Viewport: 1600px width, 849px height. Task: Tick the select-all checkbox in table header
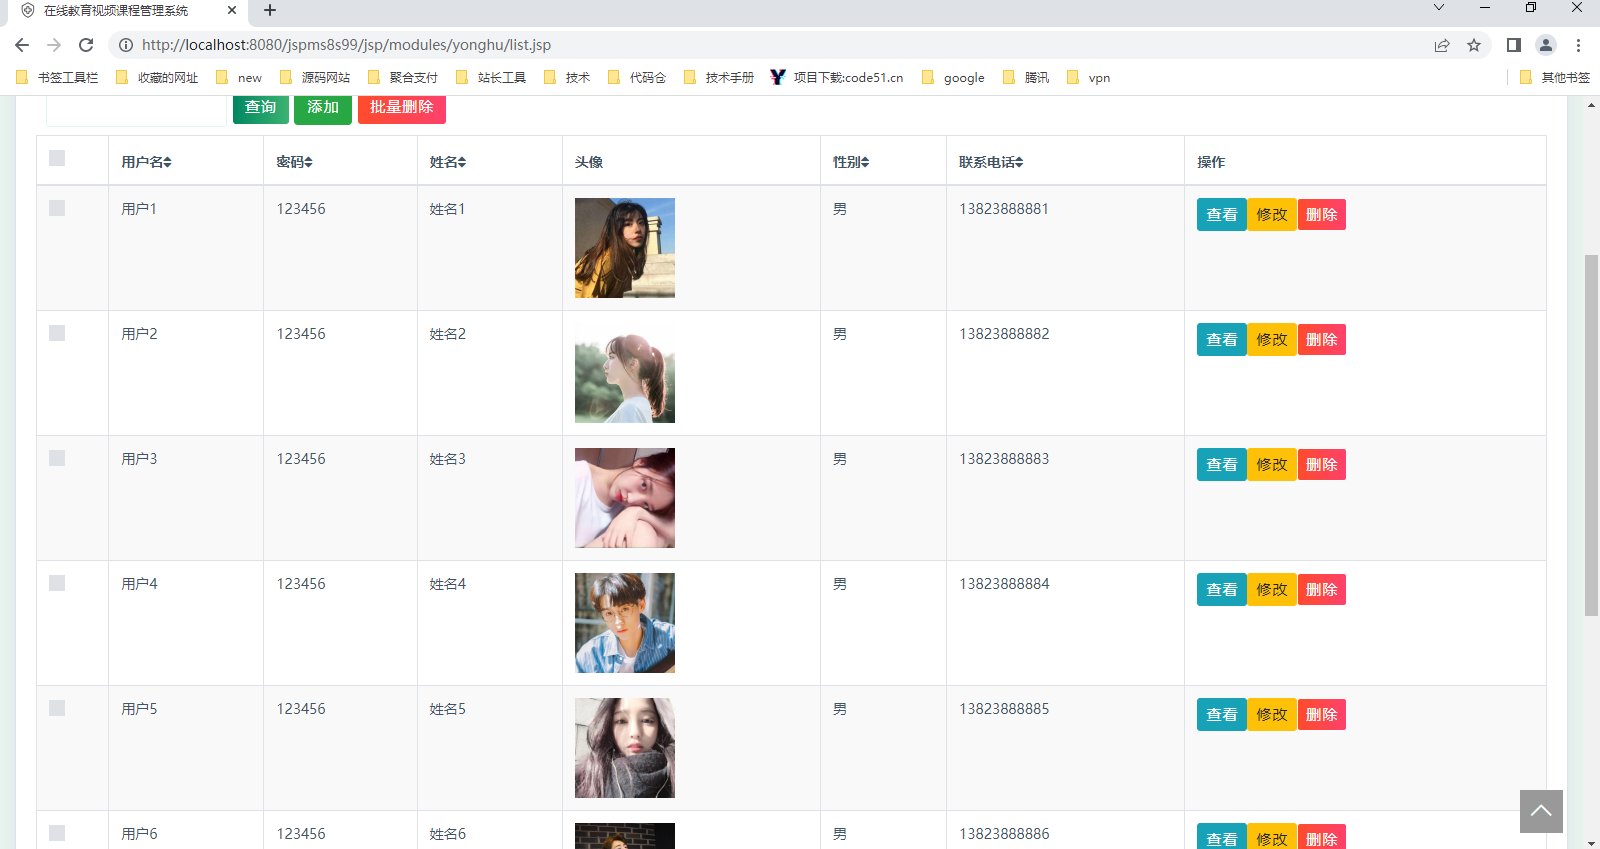tap(57, 158)
